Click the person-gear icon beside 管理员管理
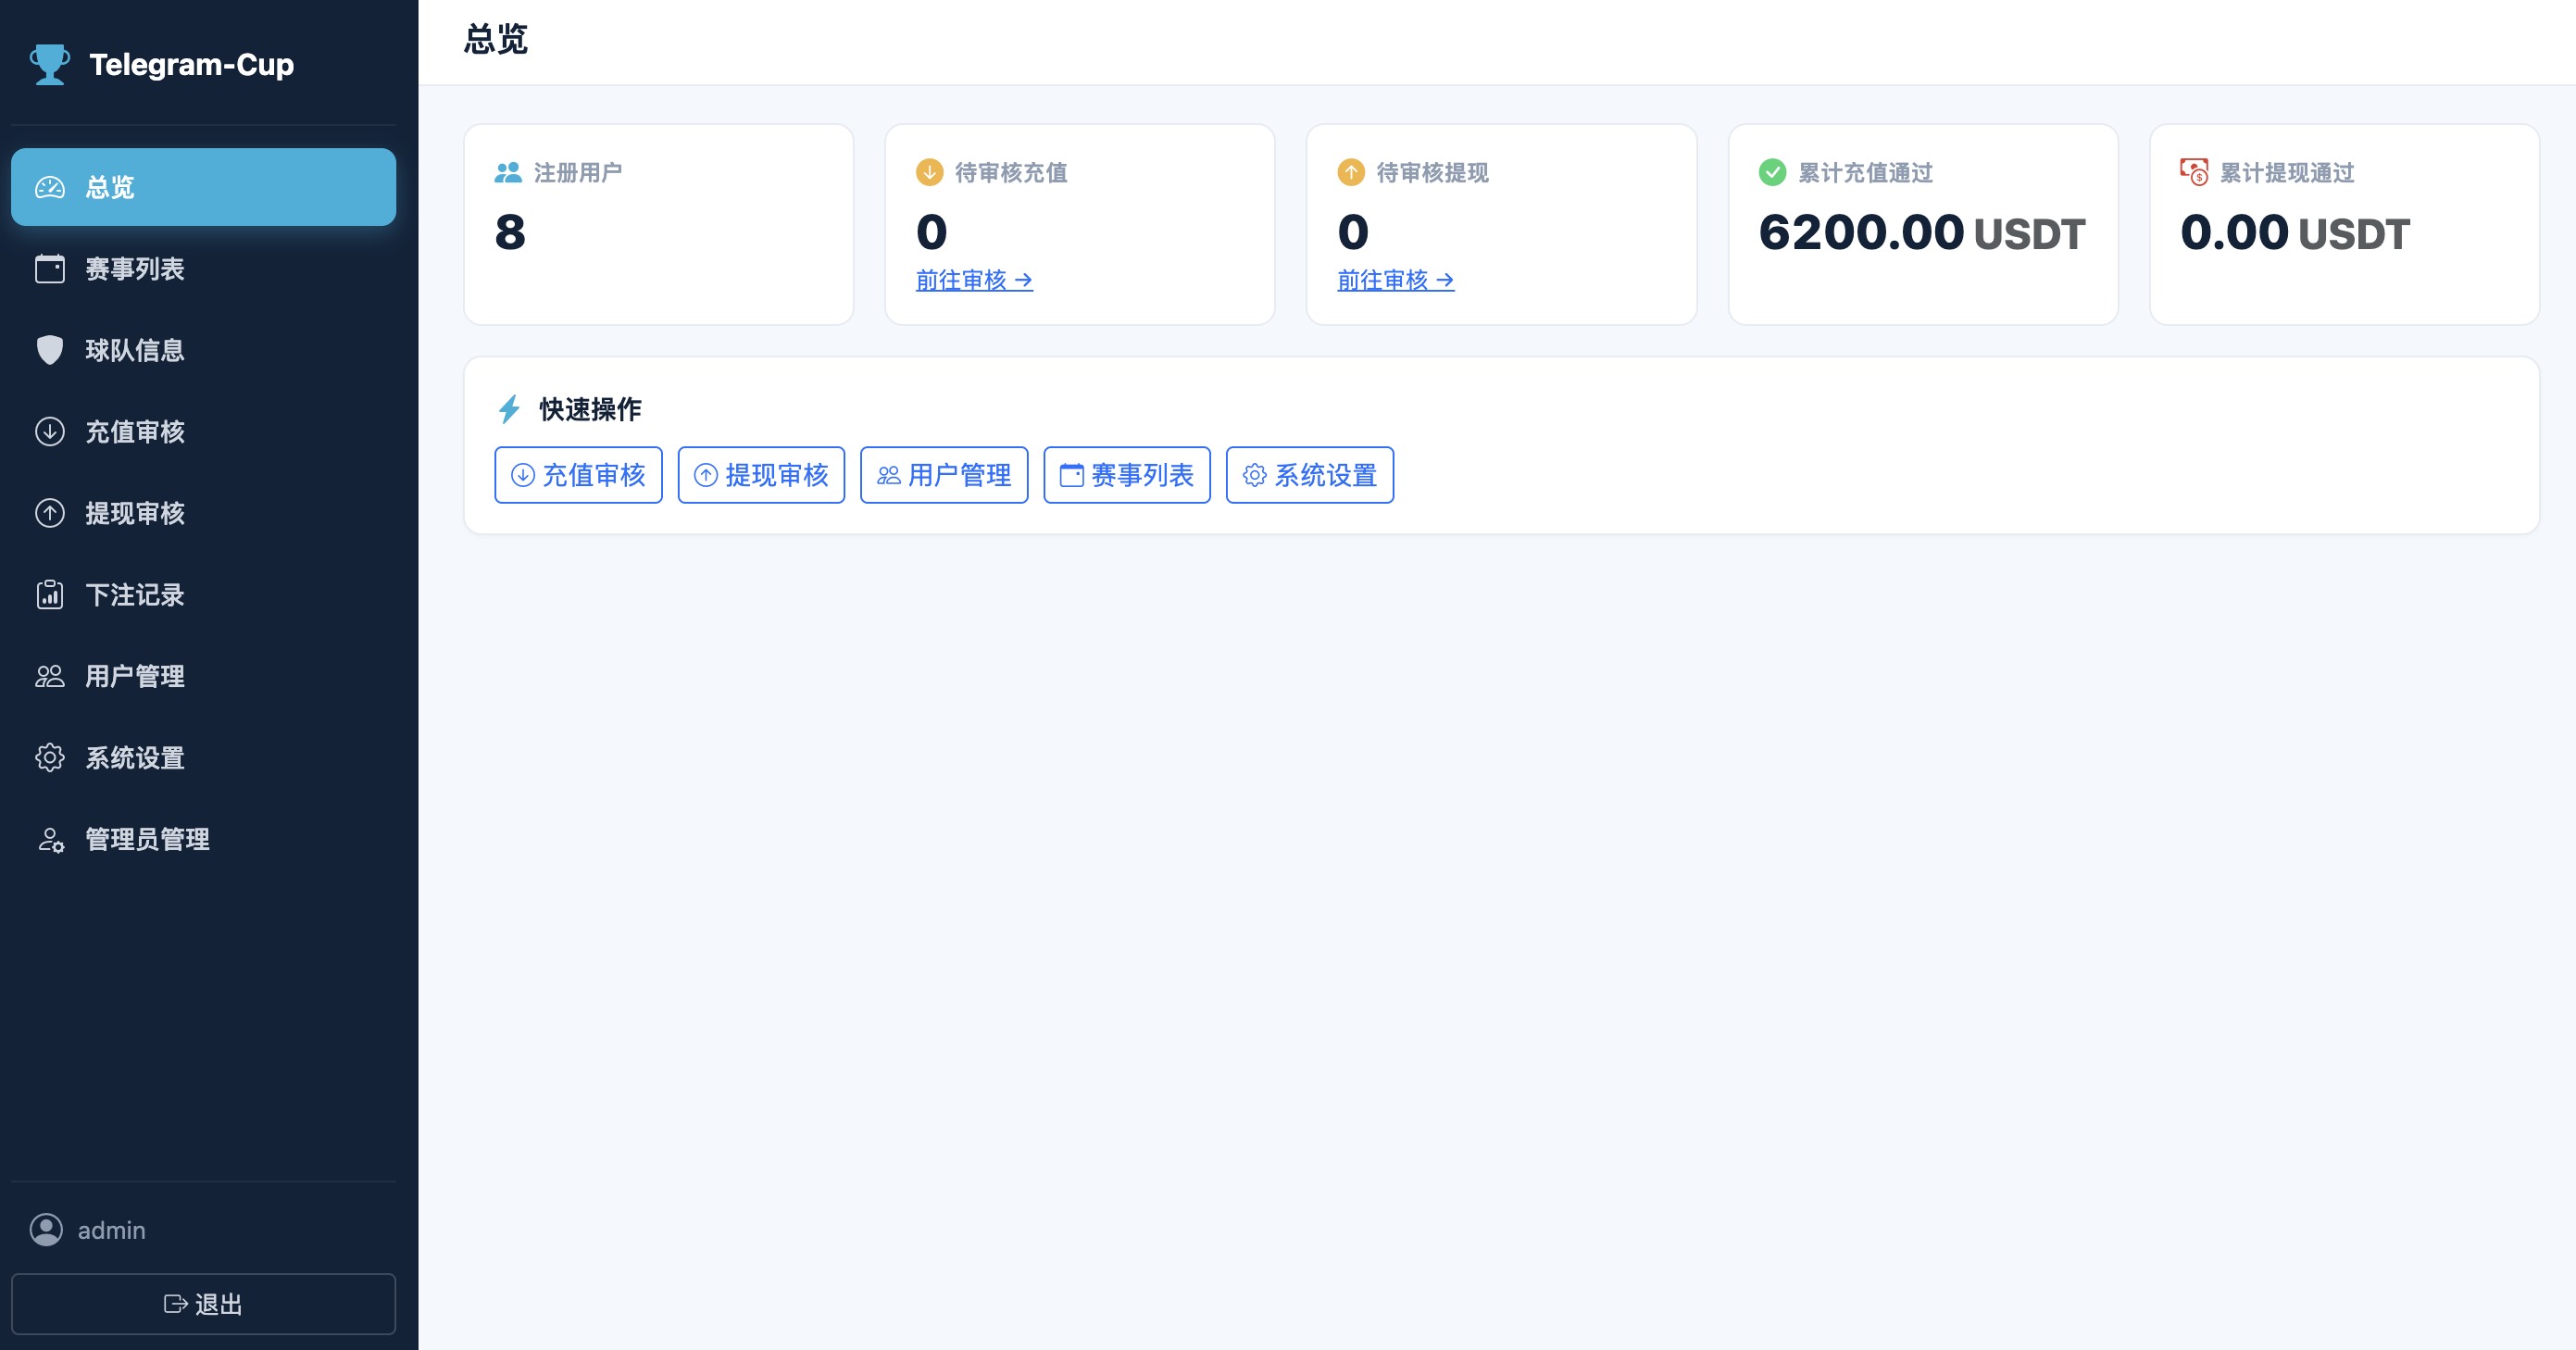 tap(50, 839)
